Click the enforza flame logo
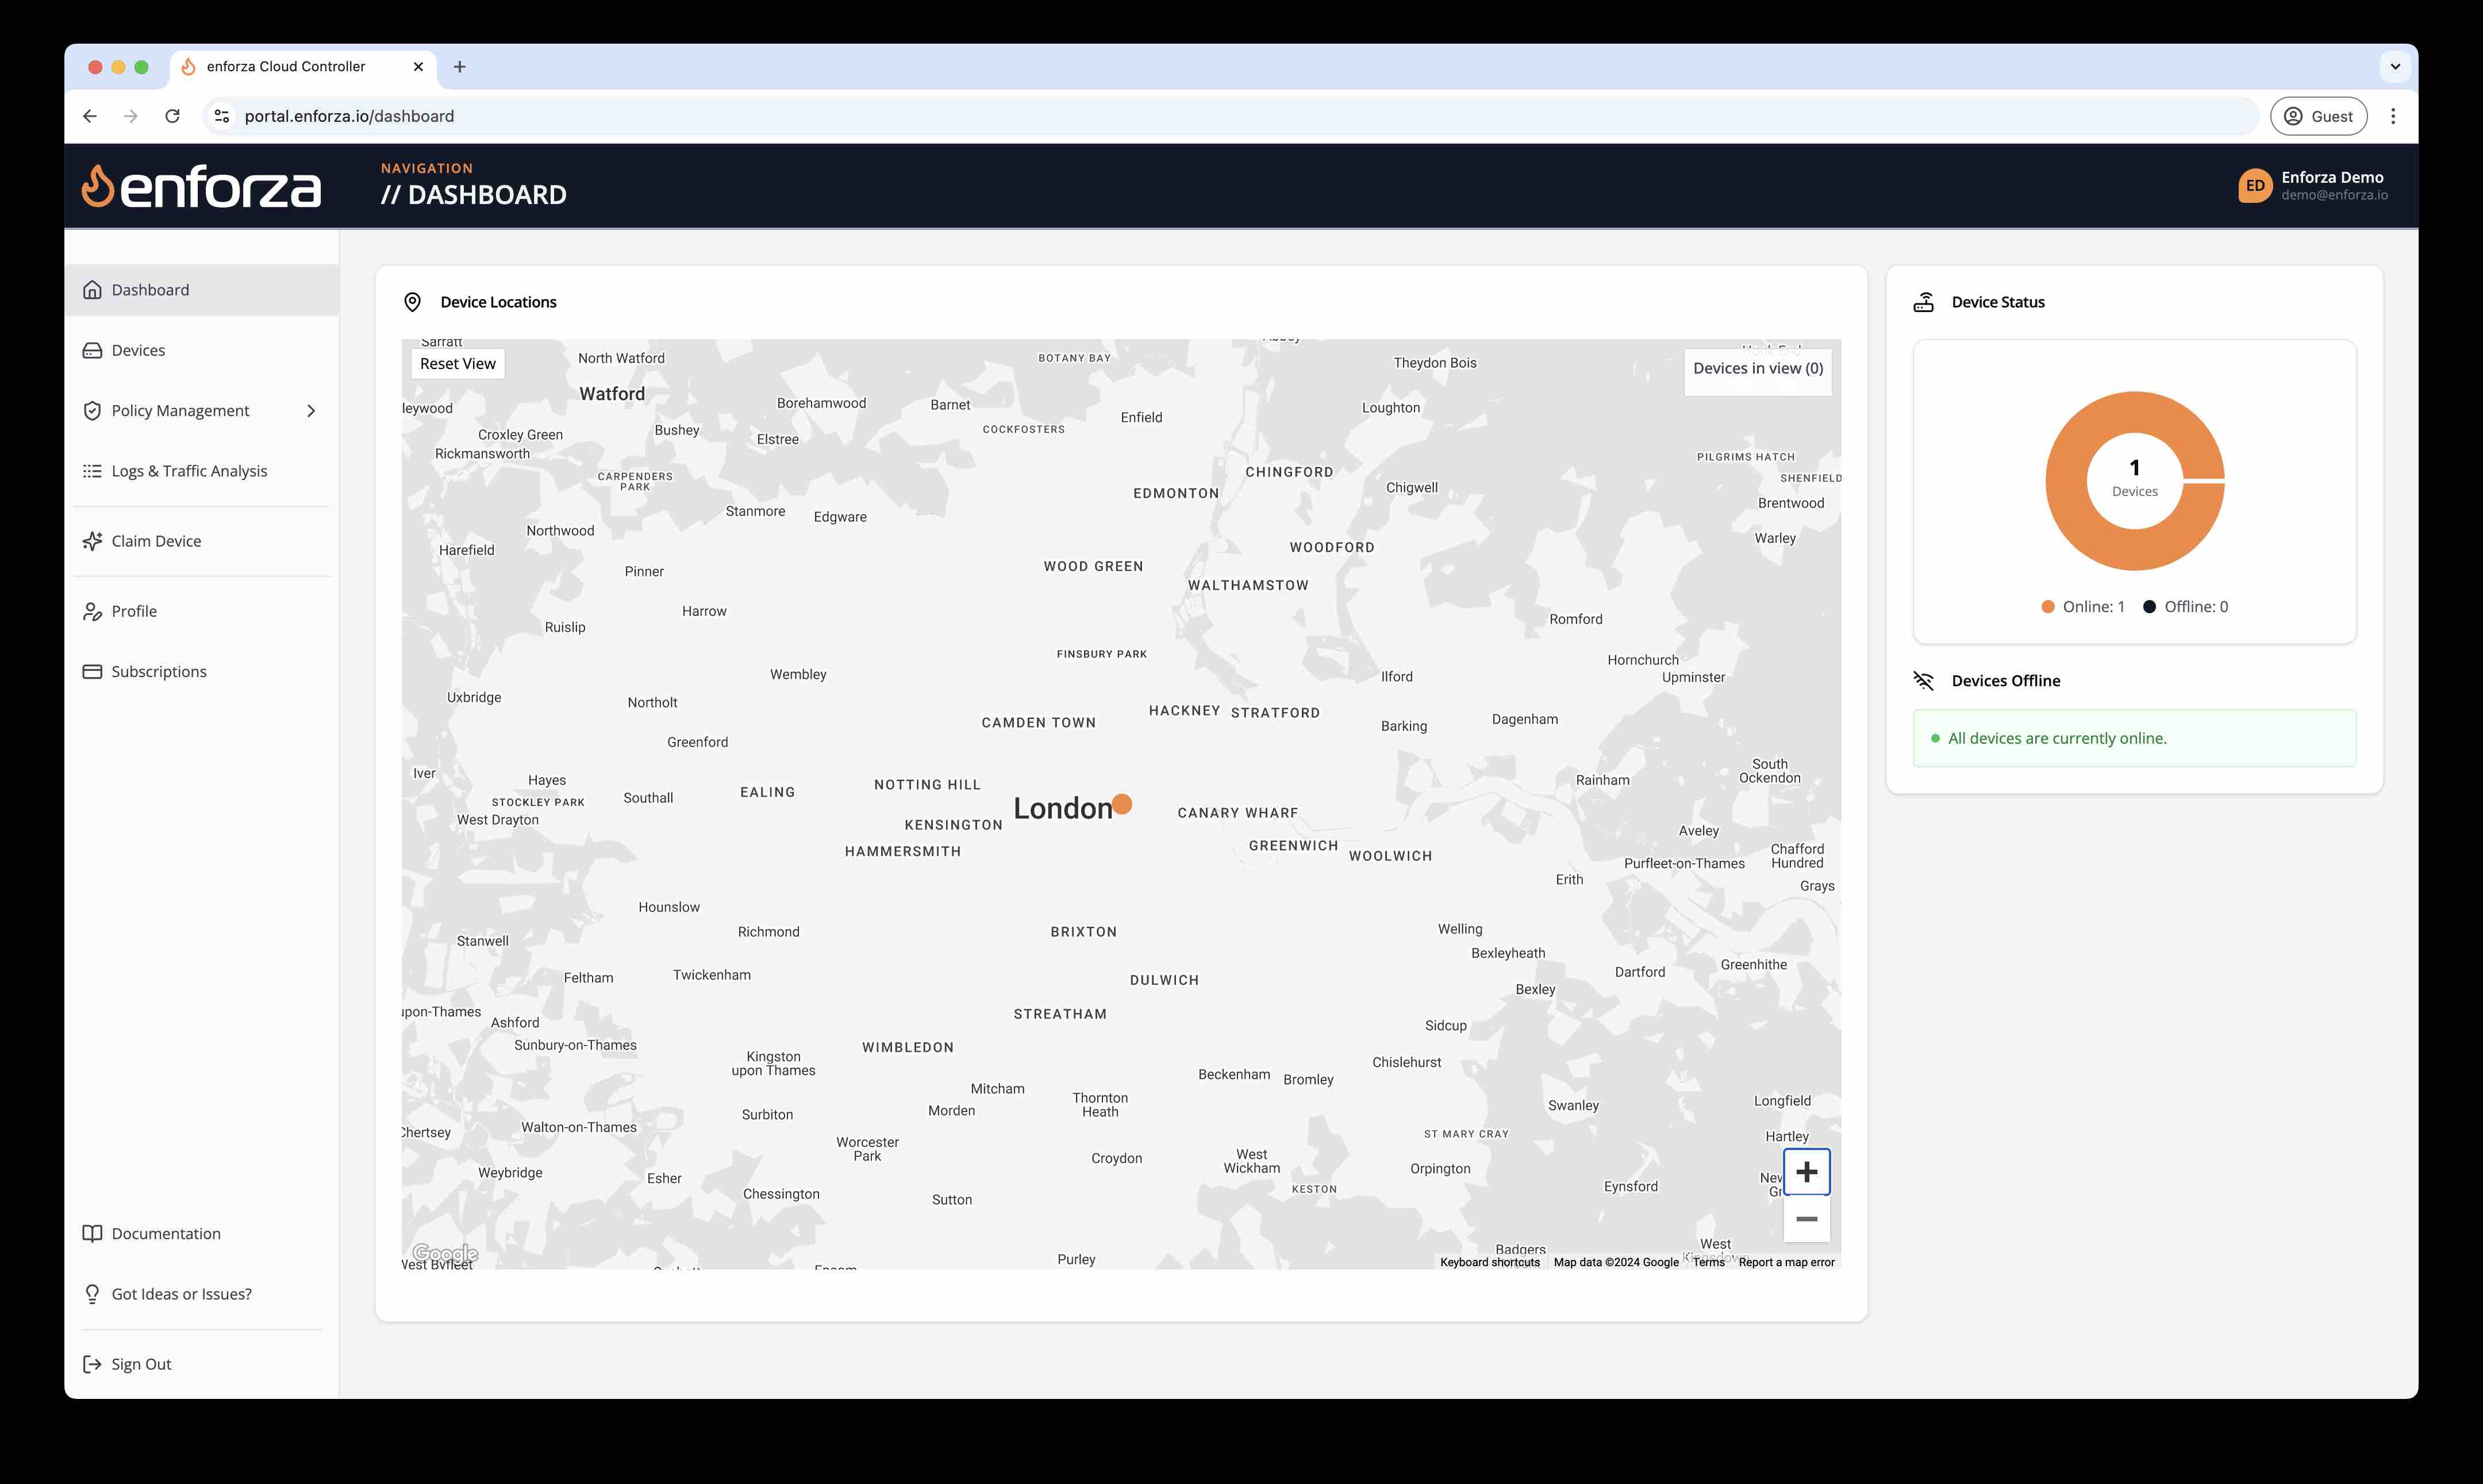 coord(97,186)
